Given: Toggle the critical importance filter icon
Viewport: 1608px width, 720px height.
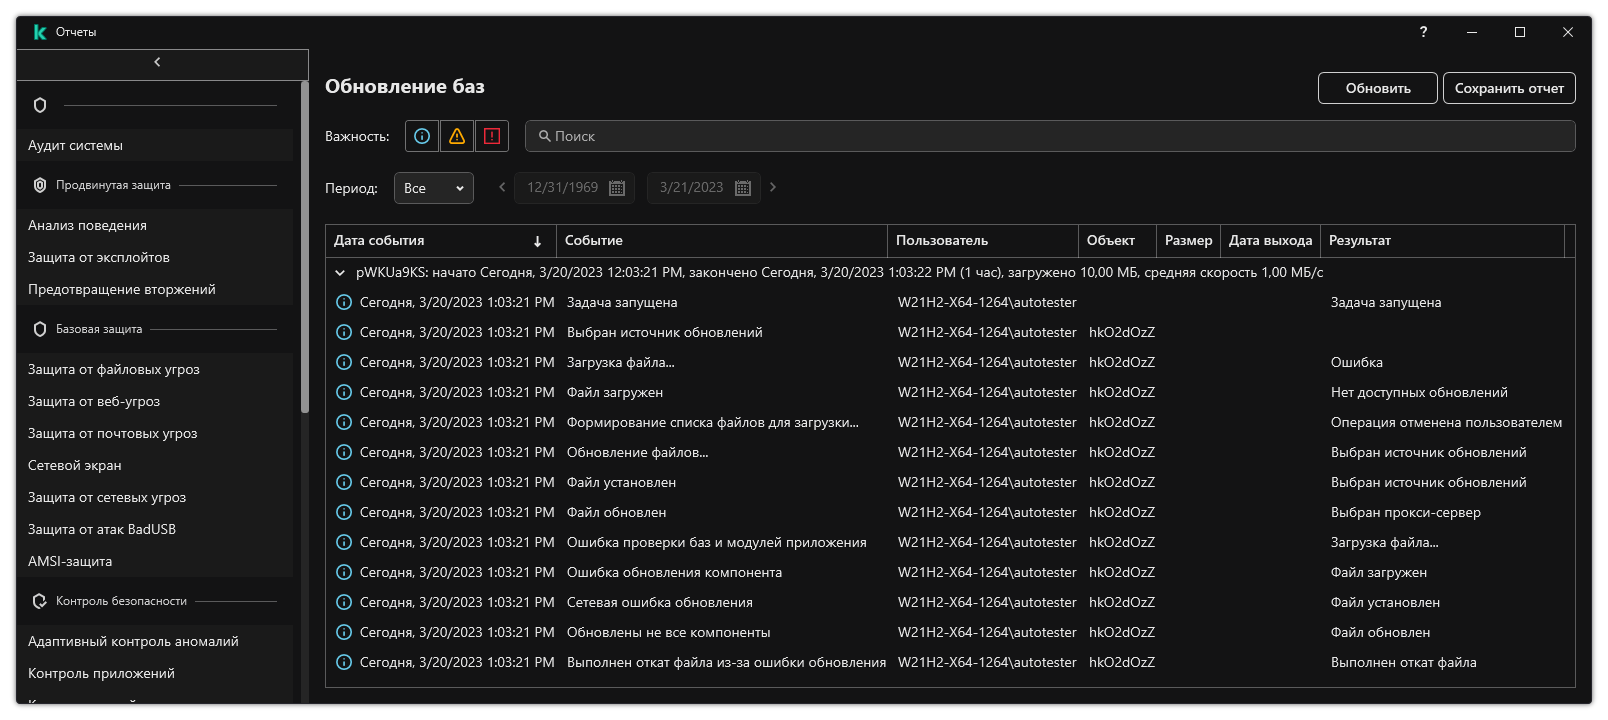Looking at the screenshot, I should coord(492,136).
